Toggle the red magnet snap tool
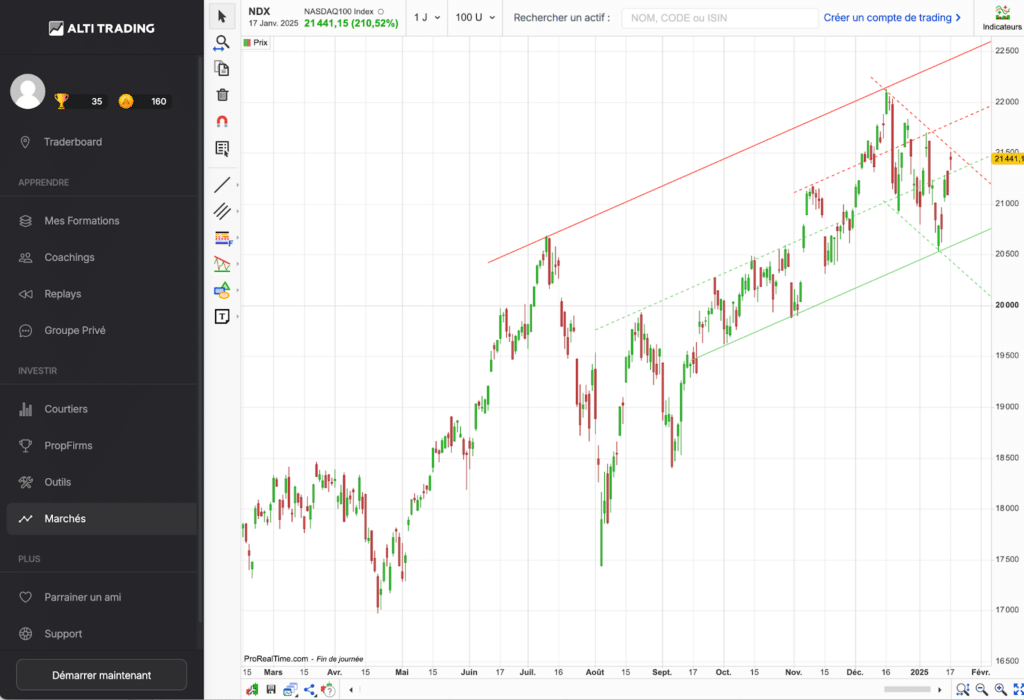Screen dimensions: 1024x700 (222, 121)
